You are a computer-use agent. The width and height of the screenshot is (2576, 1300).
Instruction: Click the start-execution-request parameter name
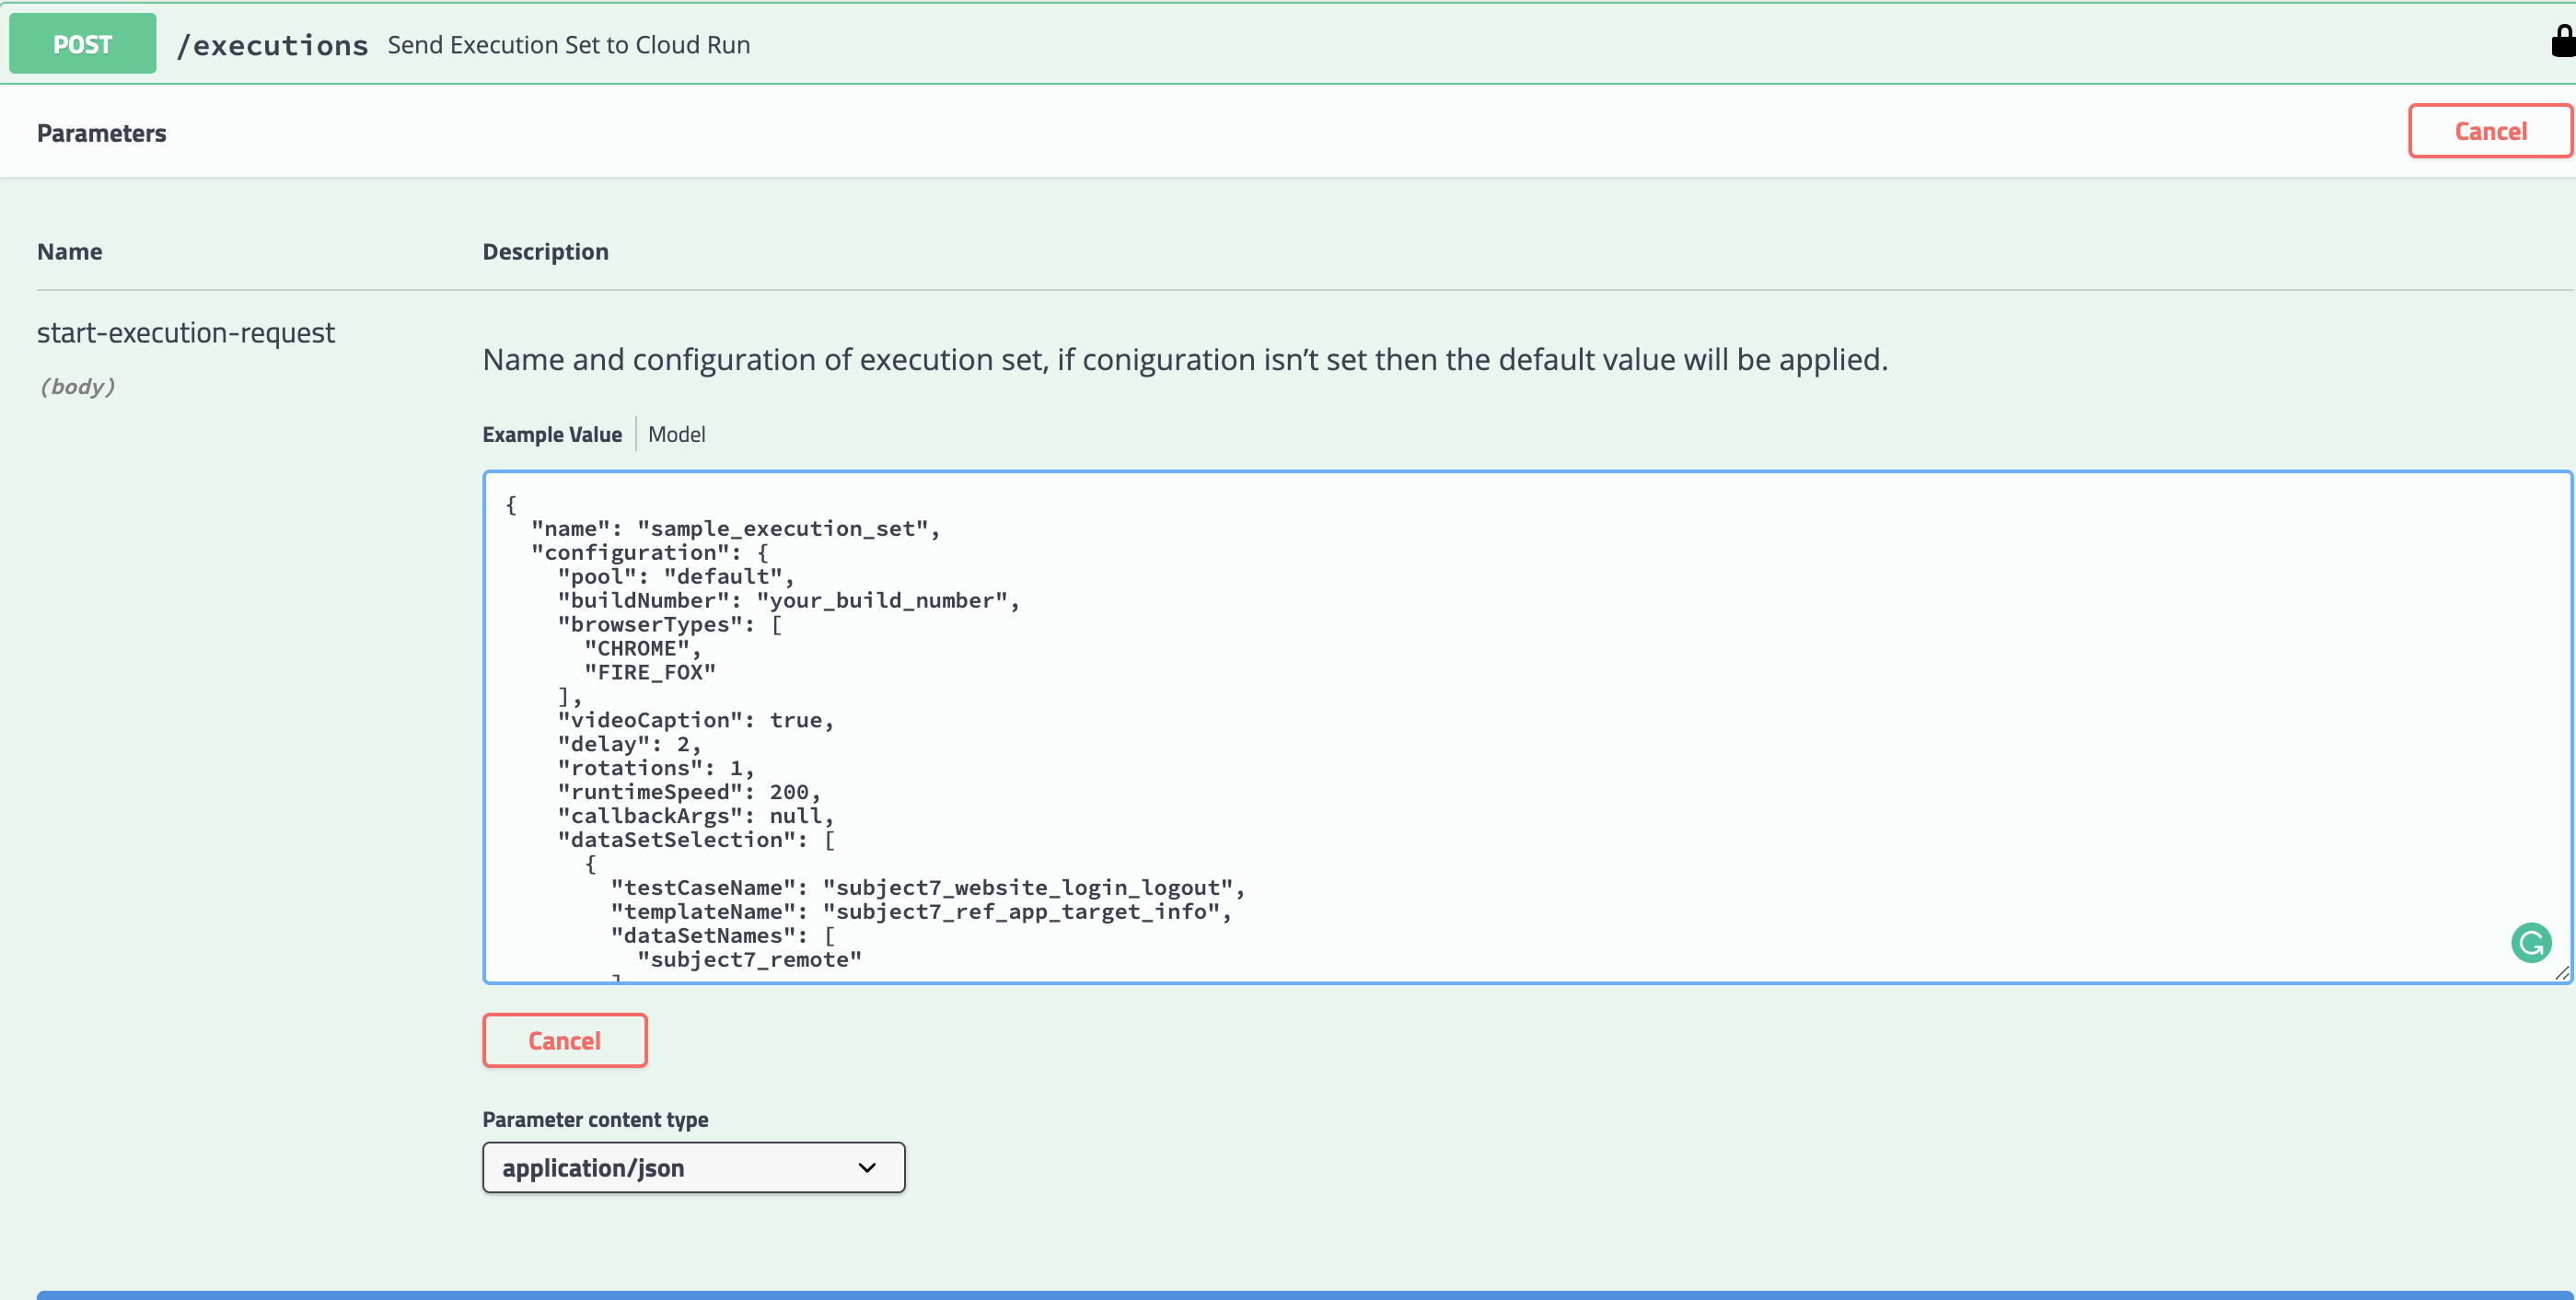tap(186, 332)
